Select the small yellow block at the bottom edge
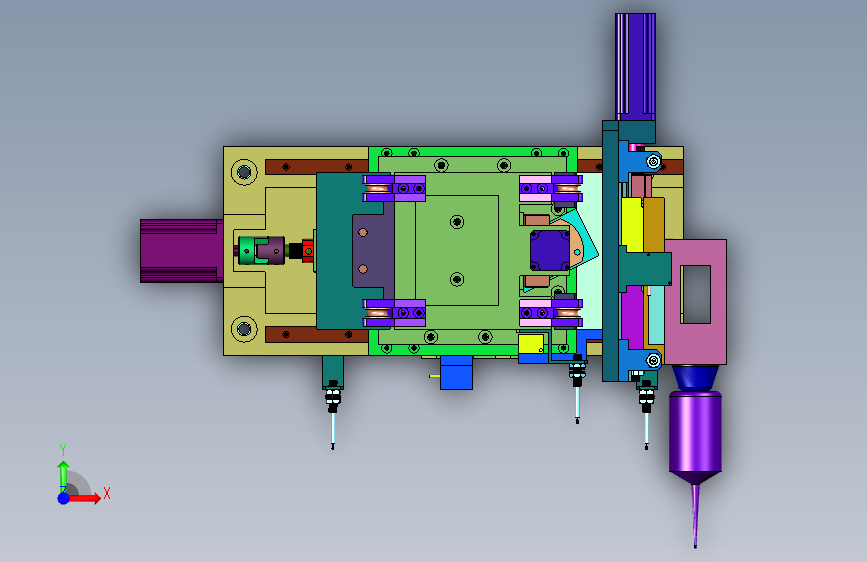The height and width of the screenshot is (562, 867). 531,344
